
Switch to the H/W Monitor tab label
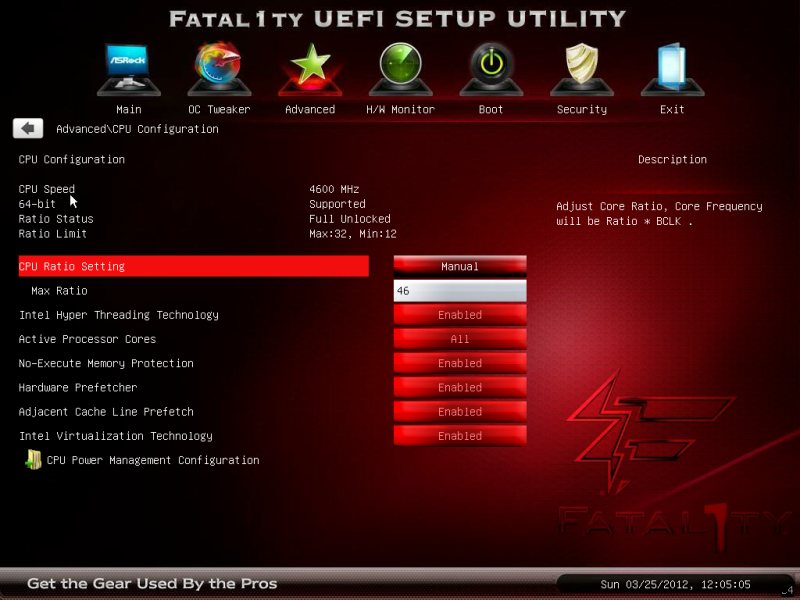(401, 109)
